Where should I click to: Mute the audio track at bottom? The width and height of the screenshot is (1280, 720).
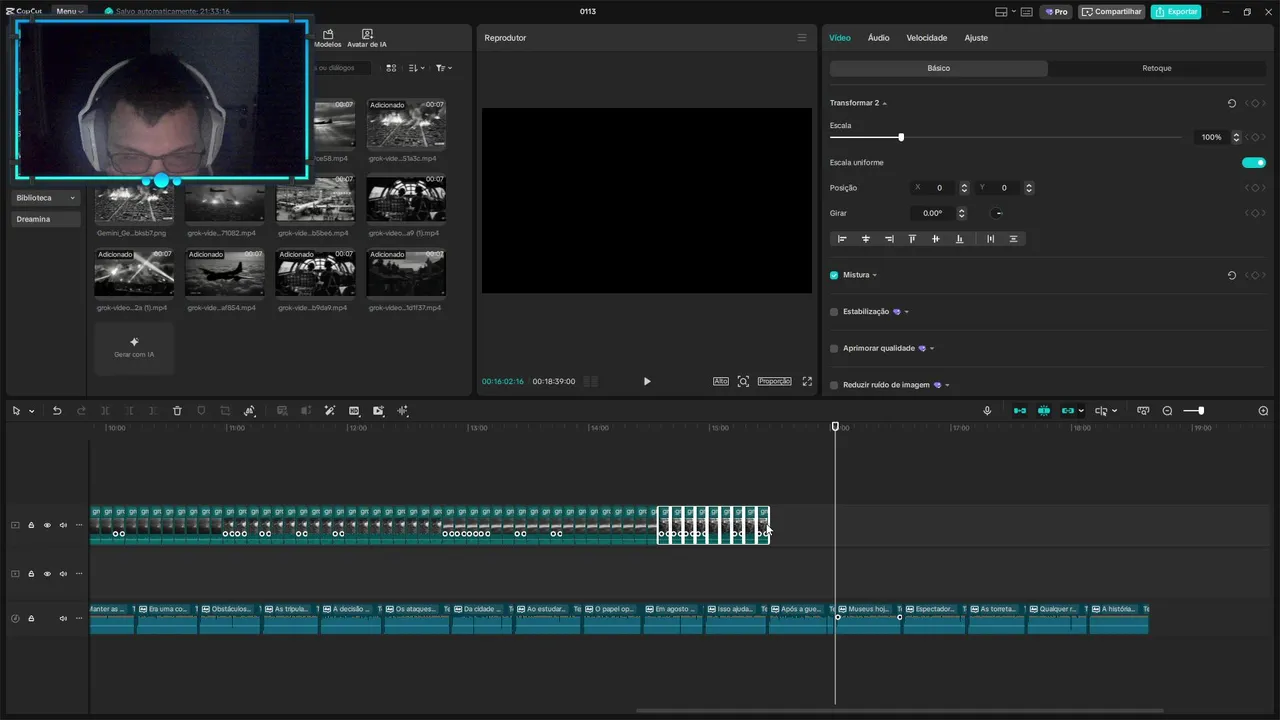(x=63, y=618)
